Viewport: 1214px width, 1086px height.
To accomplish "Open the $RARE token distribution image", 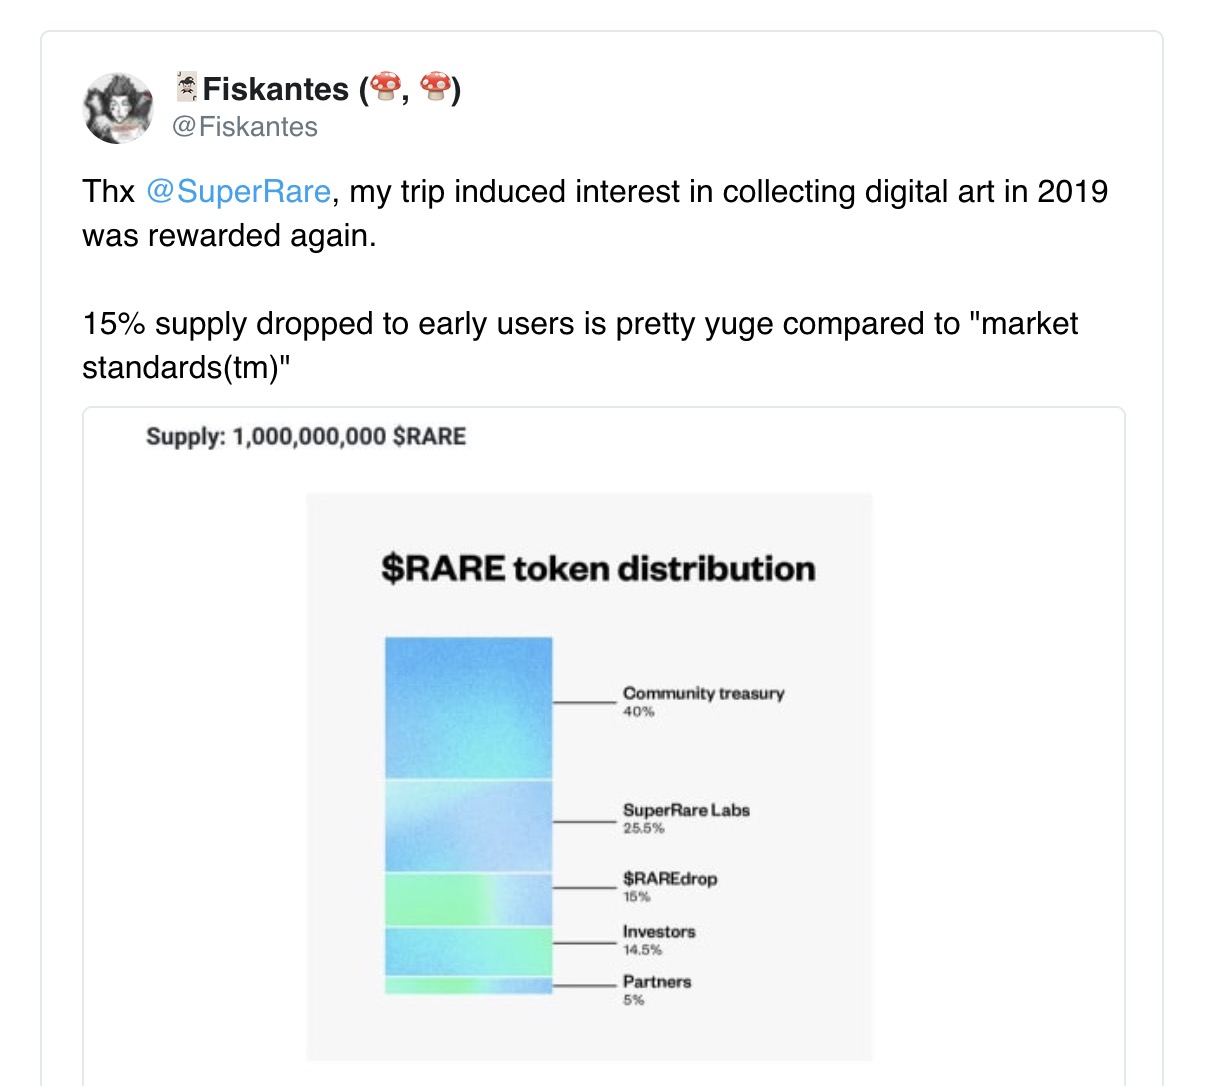I will pyautogui.click(x=589, y=776).
